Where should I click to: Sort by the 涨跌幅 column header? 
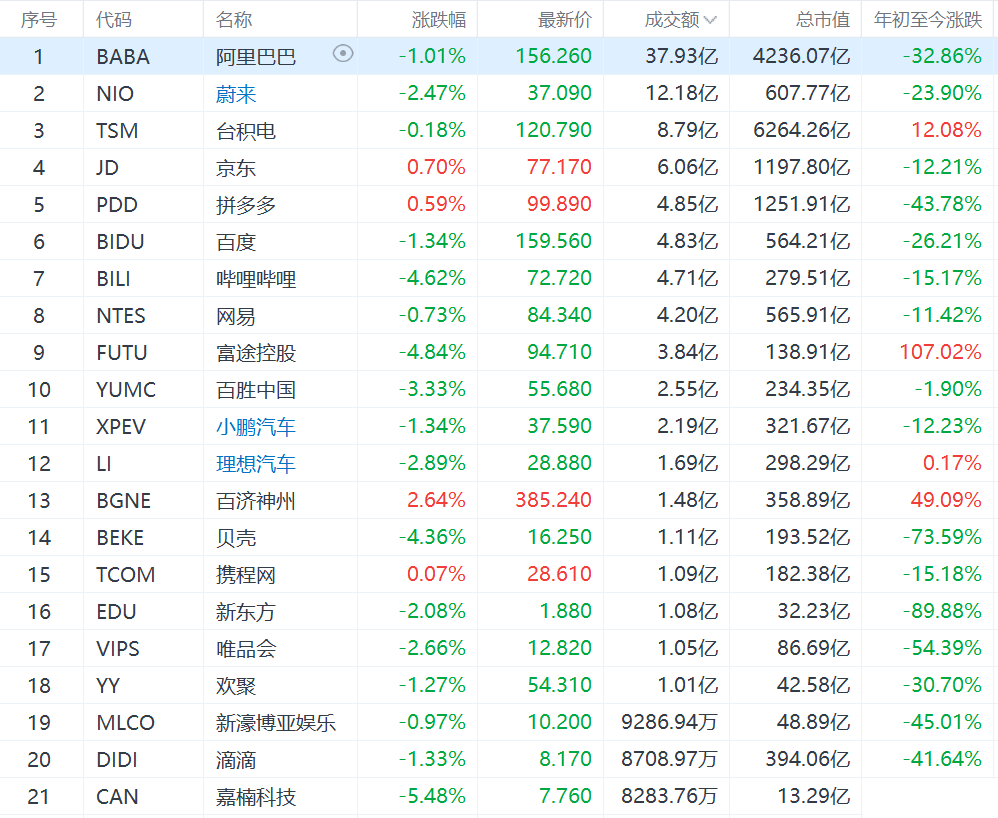point(438,19)
